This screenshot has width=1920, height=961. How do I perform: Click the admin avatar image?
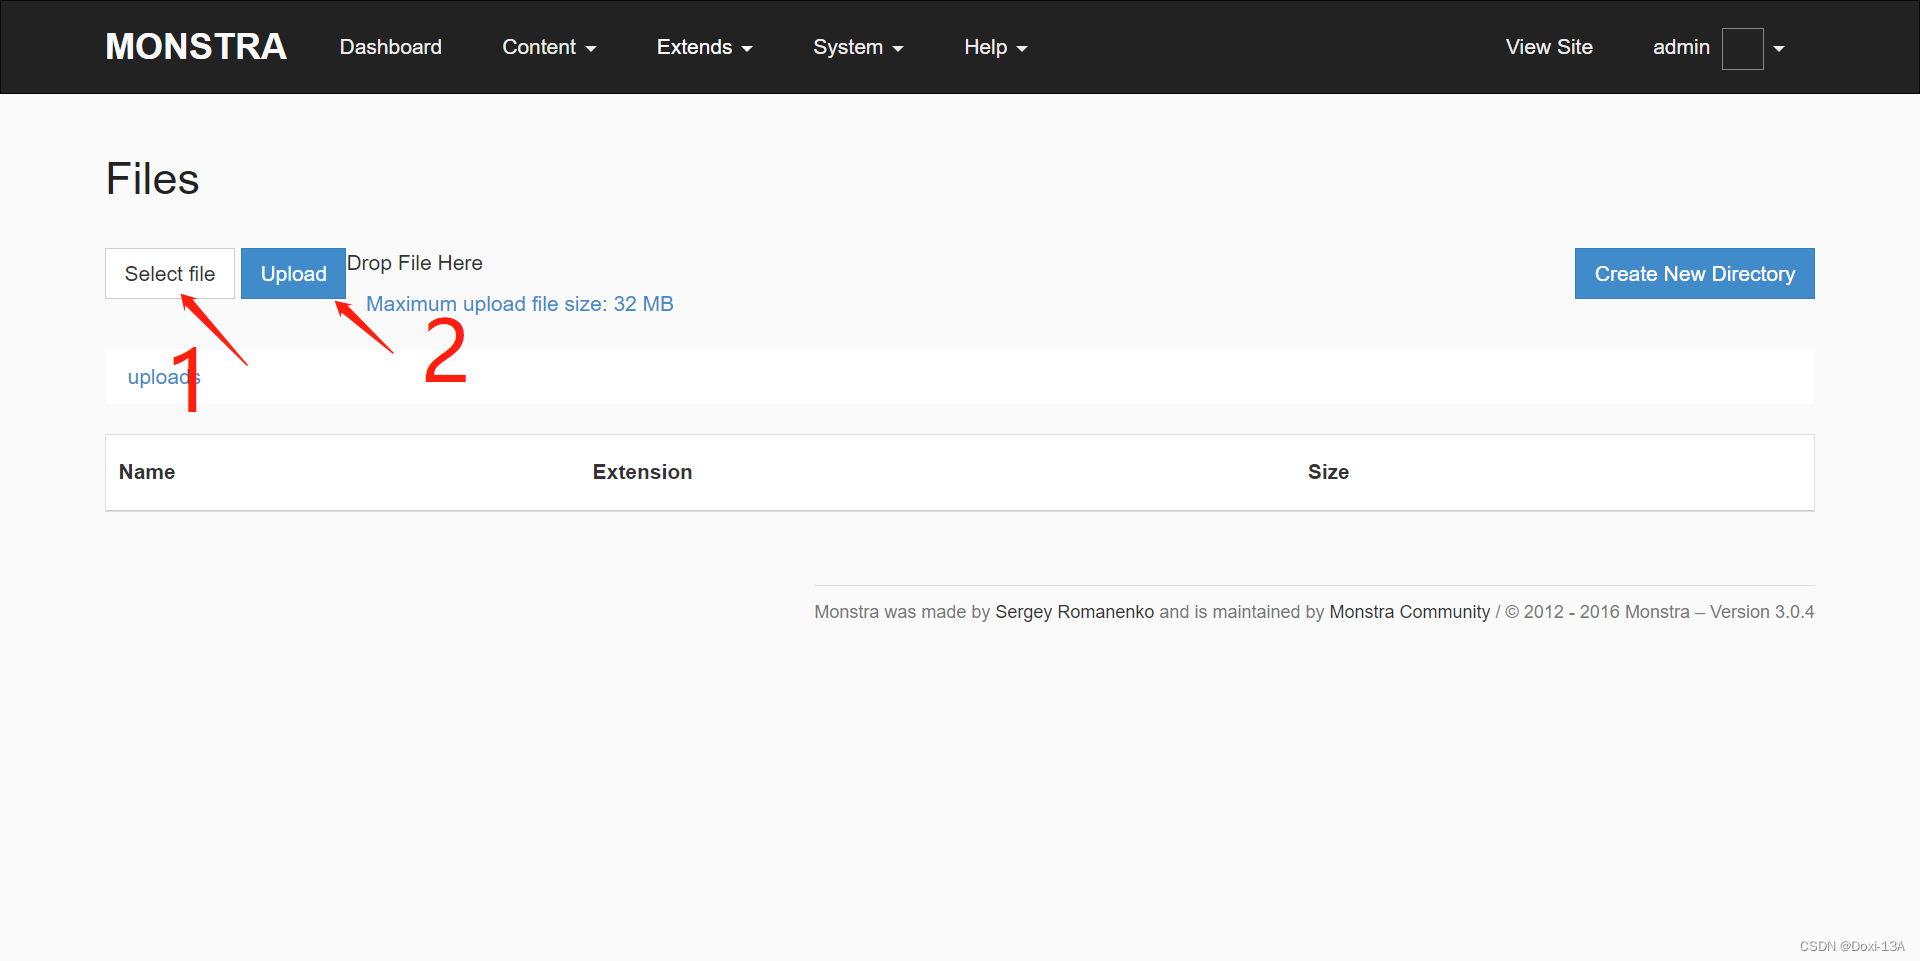coord(1741,48)
